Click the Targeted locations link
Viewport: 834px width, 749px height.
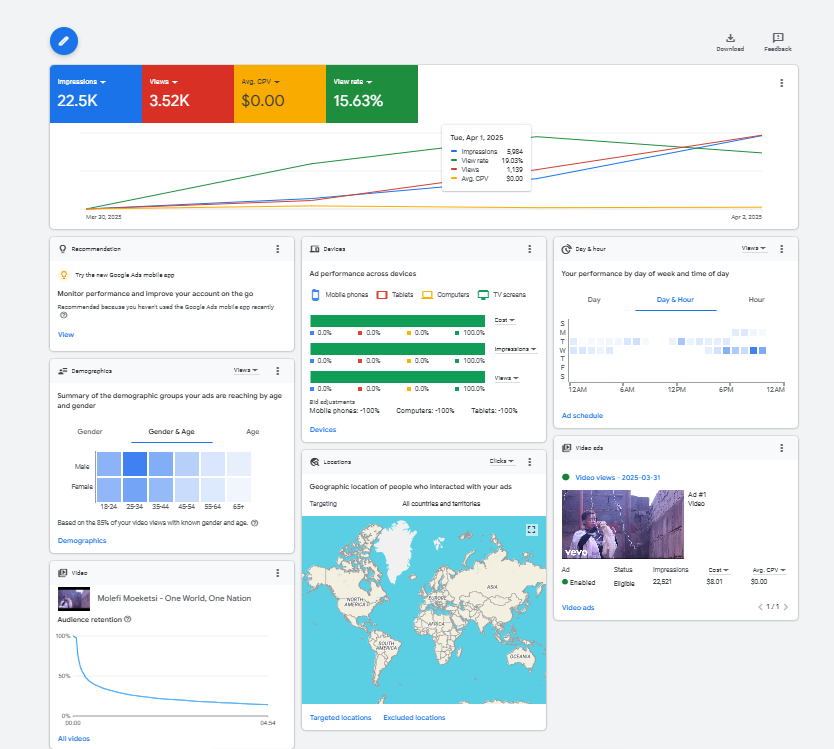(340, 717)
